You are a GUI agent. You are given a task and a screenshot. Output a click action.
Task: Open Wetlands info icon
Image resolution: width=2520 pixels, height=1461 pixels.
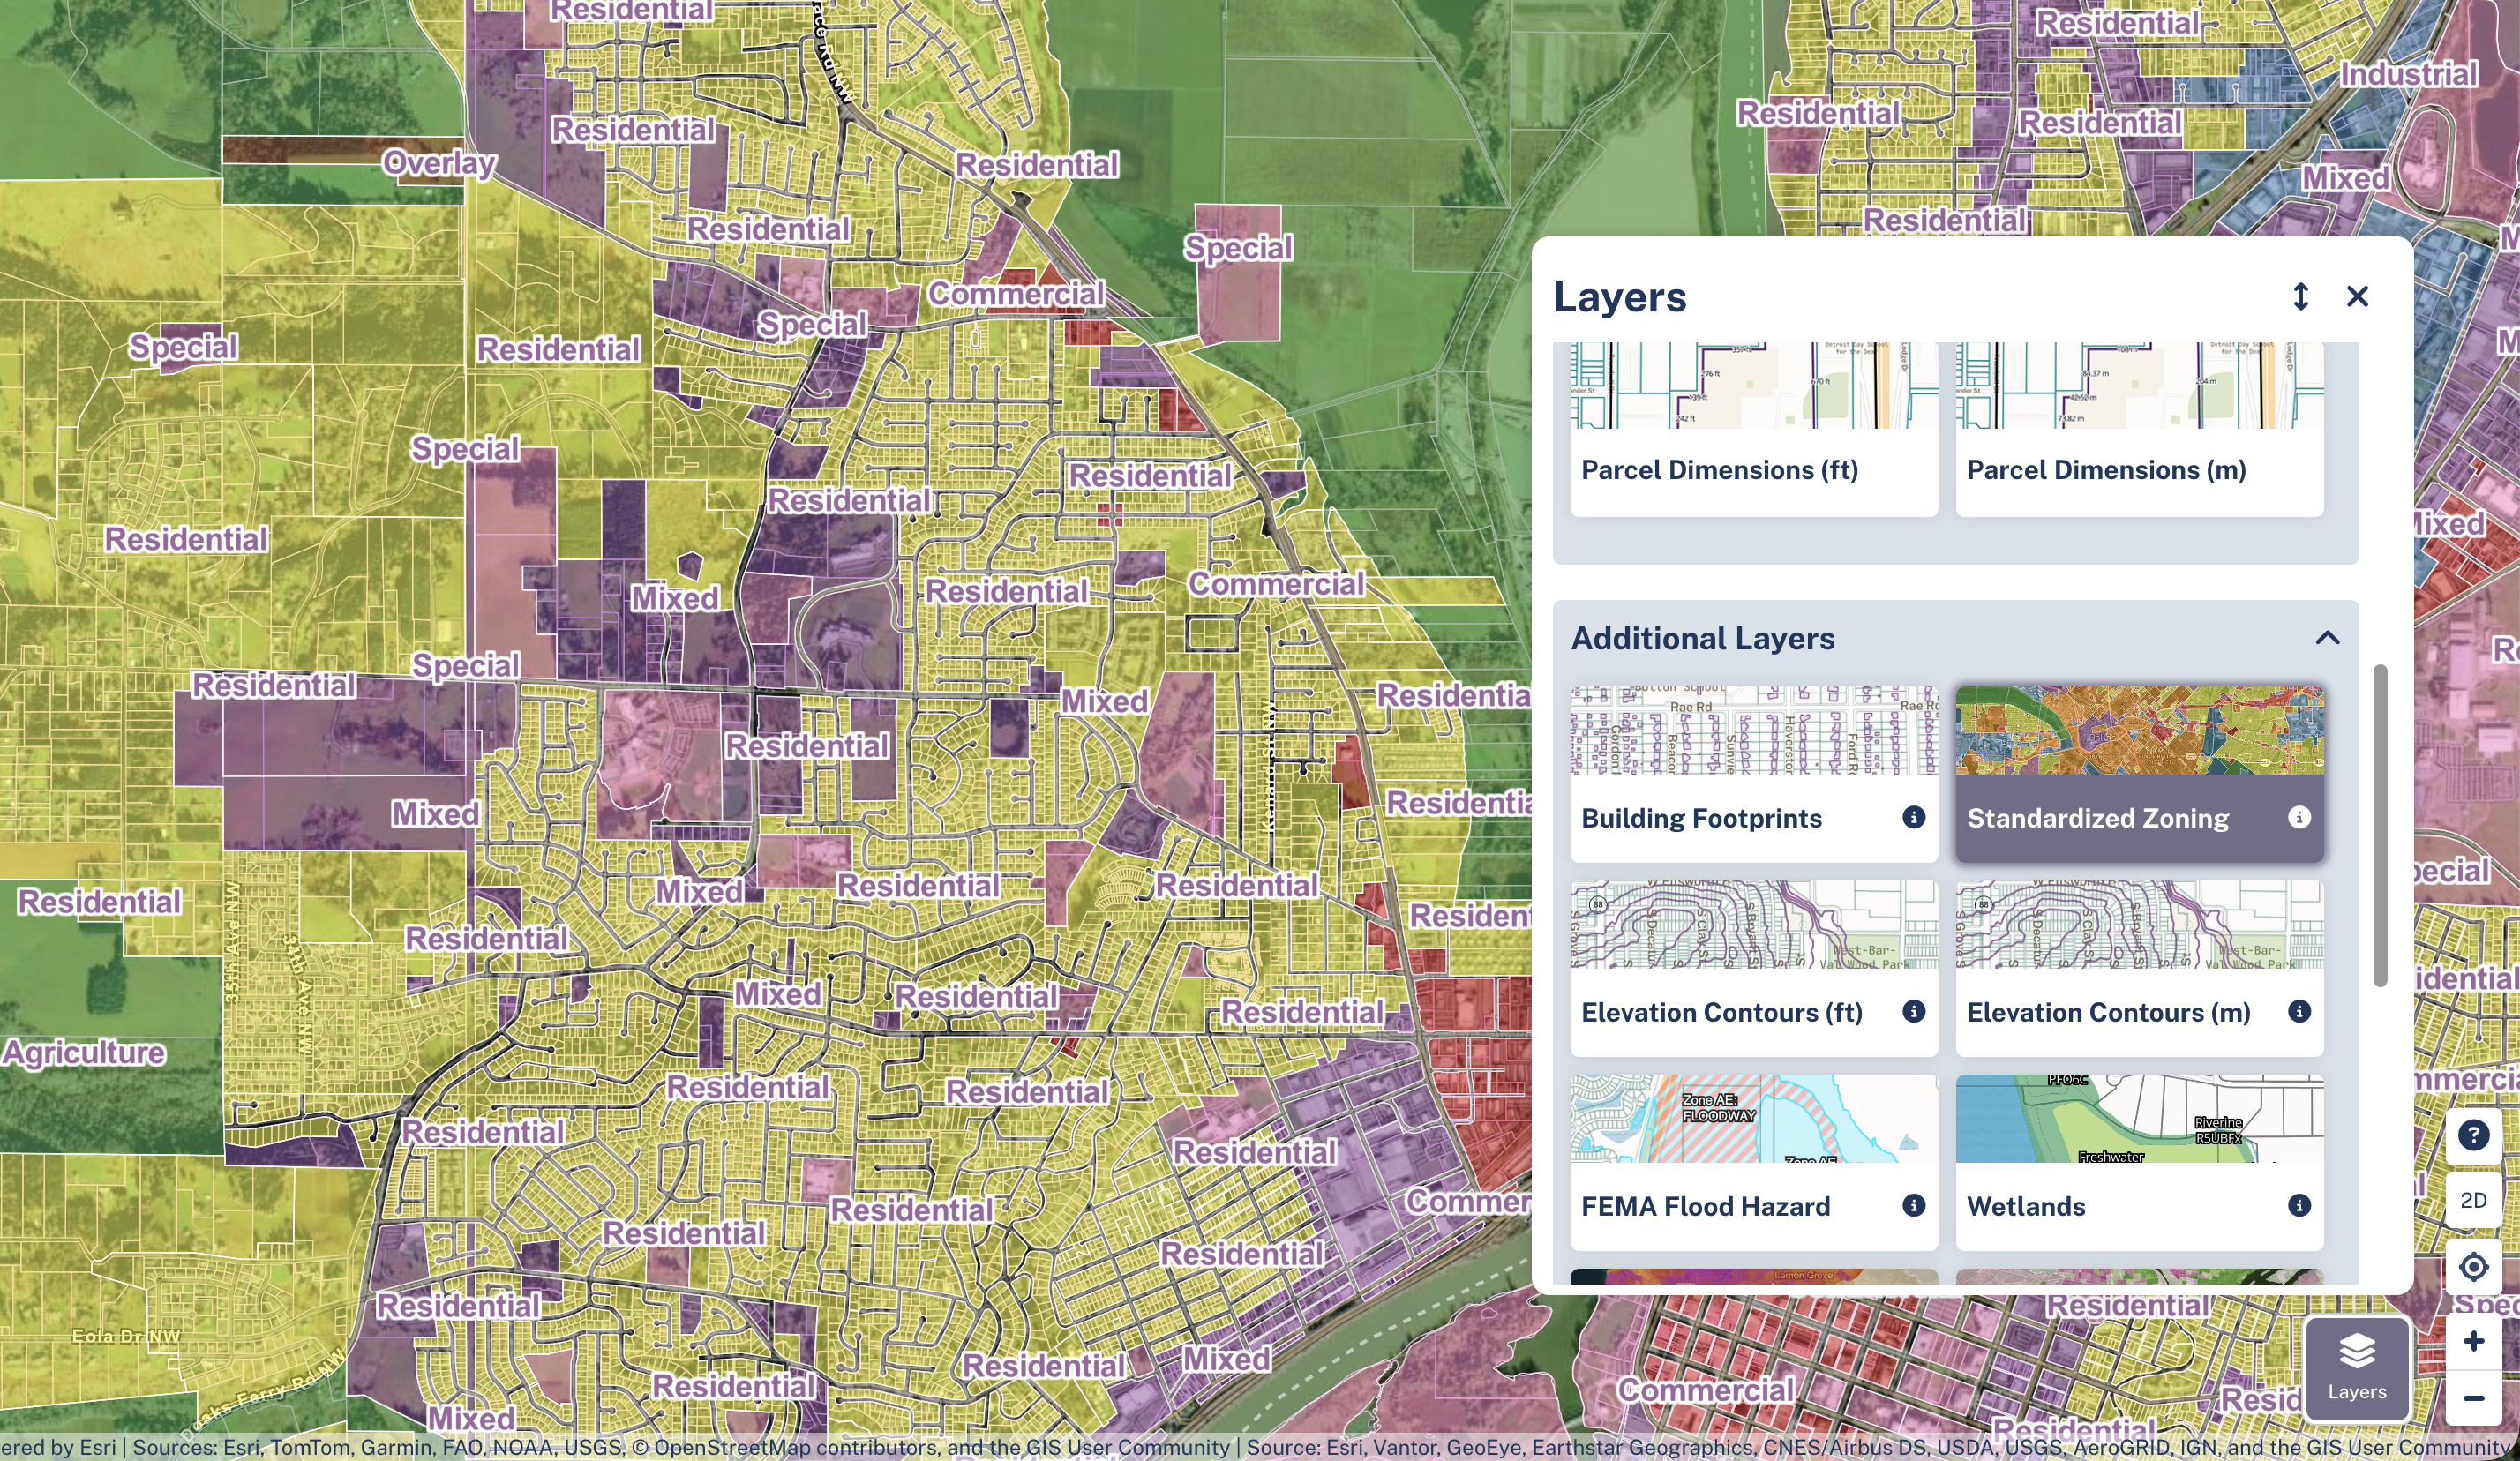coord(2299,1205)
